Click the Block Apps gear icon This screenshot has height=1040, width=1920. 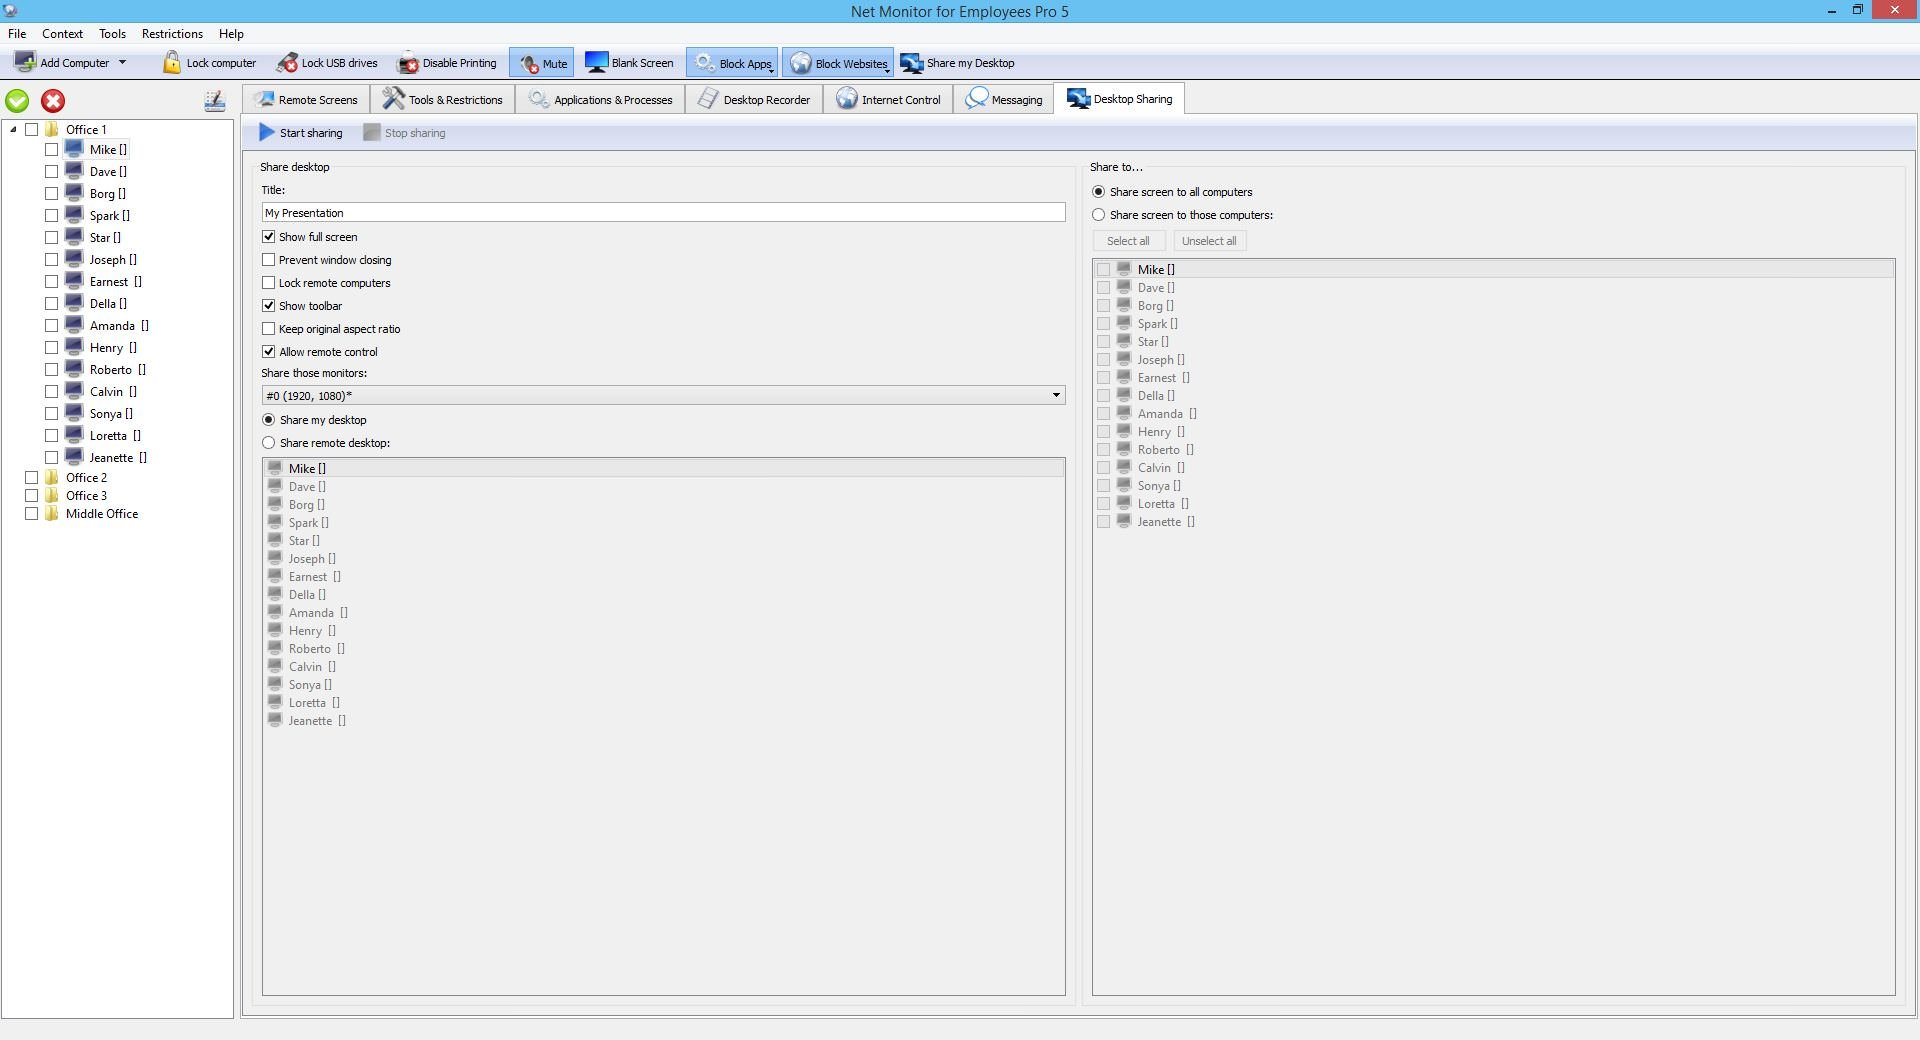[704, 63]
